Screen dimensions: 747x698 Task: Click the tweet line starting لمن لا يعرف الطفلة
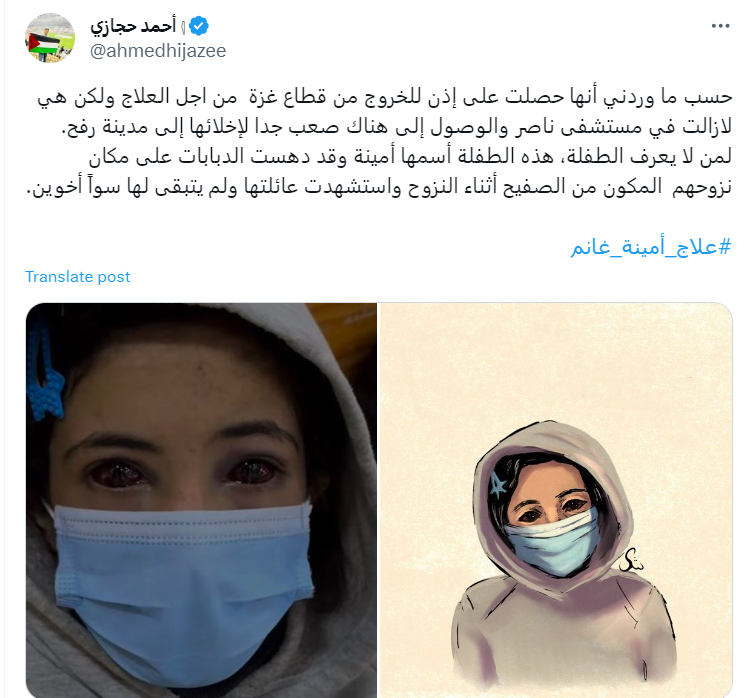pos(410,156)
